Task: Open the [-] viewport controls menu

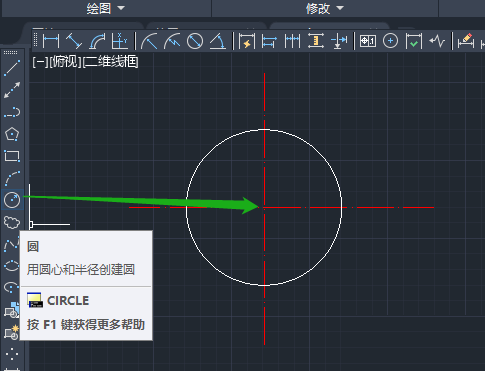Action: click(x=40, y=62)
